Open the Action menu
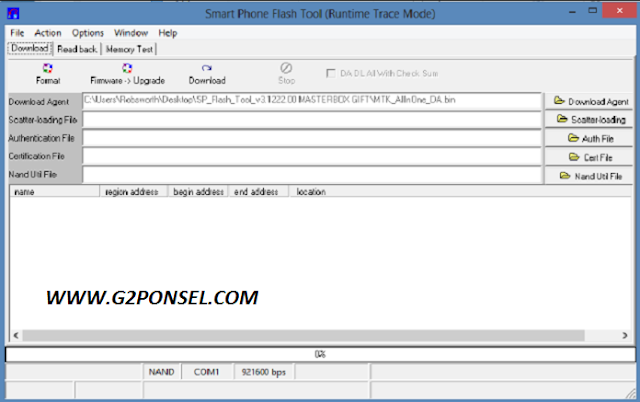The height and width of the screenshot is (402, 640). pos(48,33)
